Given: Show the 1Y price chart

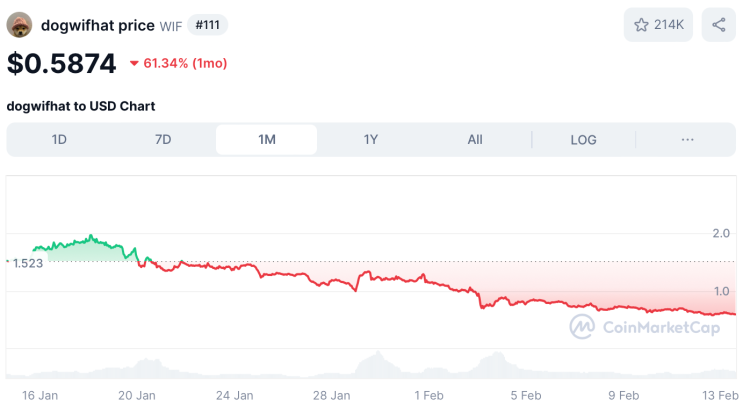Looking at the screenshot, I should 371,140.
